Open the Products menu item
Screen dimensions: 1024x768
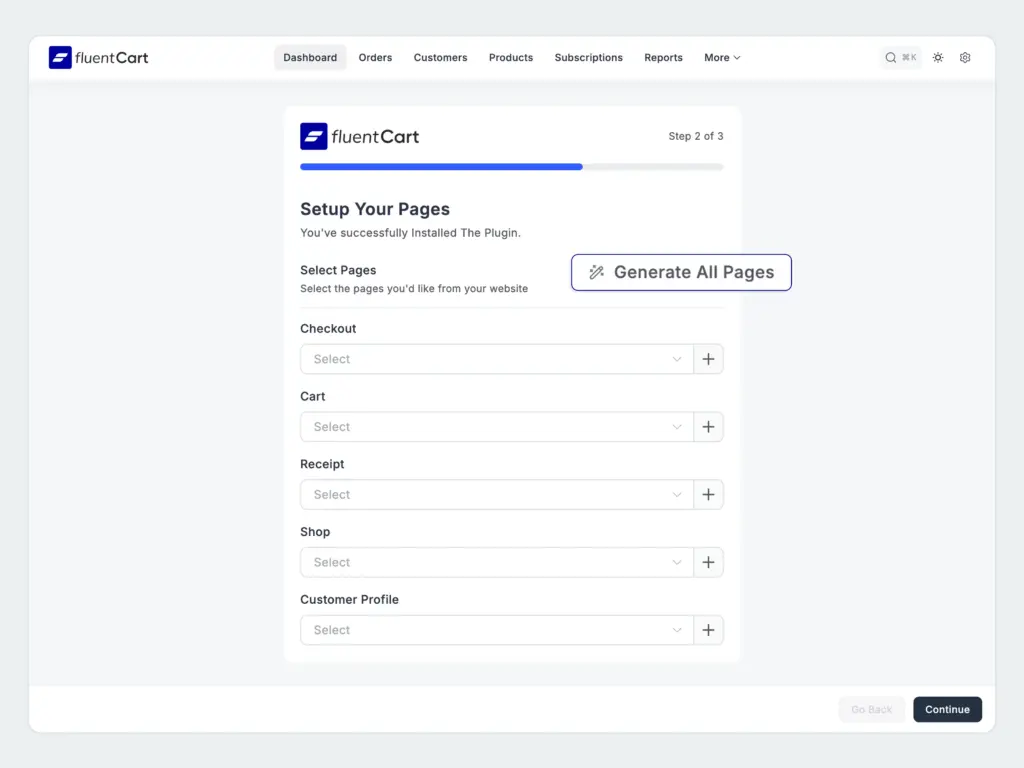(x=511, y=57)
